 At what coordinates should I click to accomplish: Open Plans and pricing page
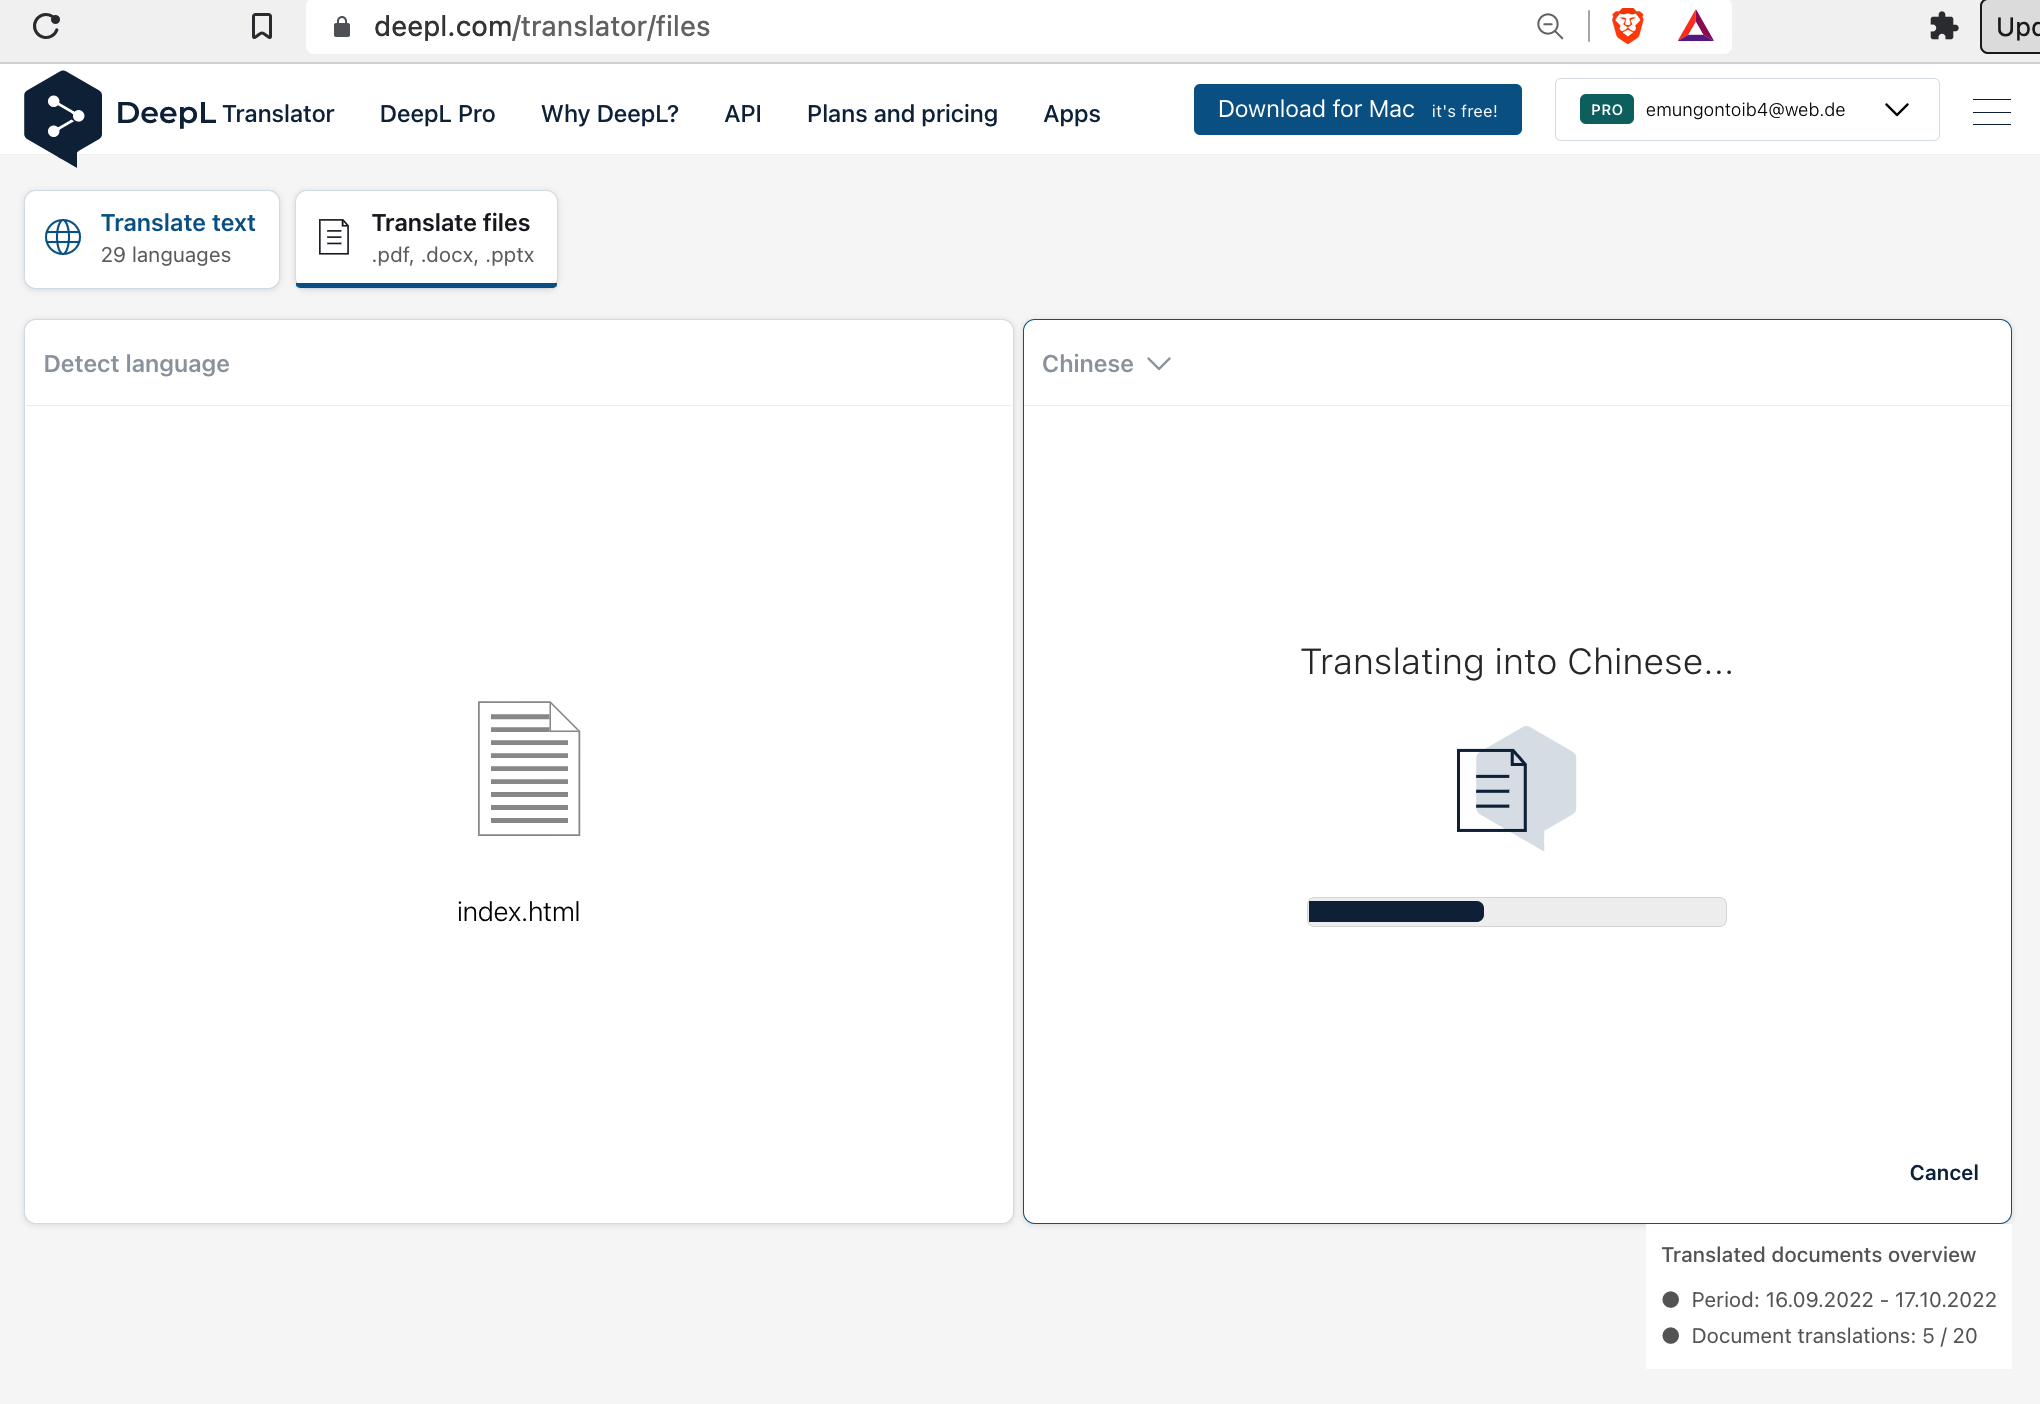pos(902,114)
